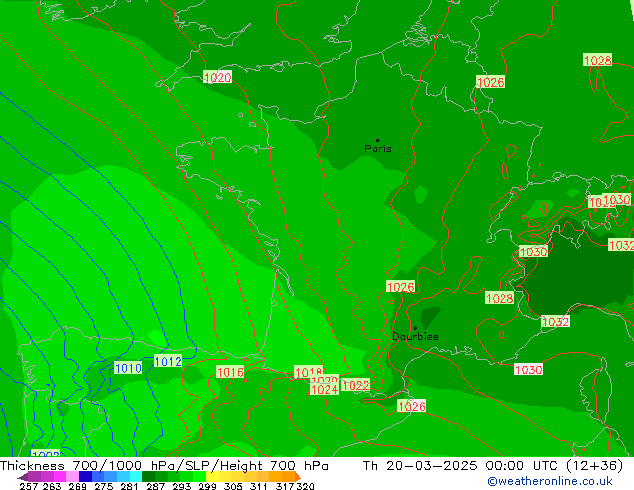The image size is (634, 490).
Task: Click the purple arrow at the legend's left end
Action: pos(23,477)
